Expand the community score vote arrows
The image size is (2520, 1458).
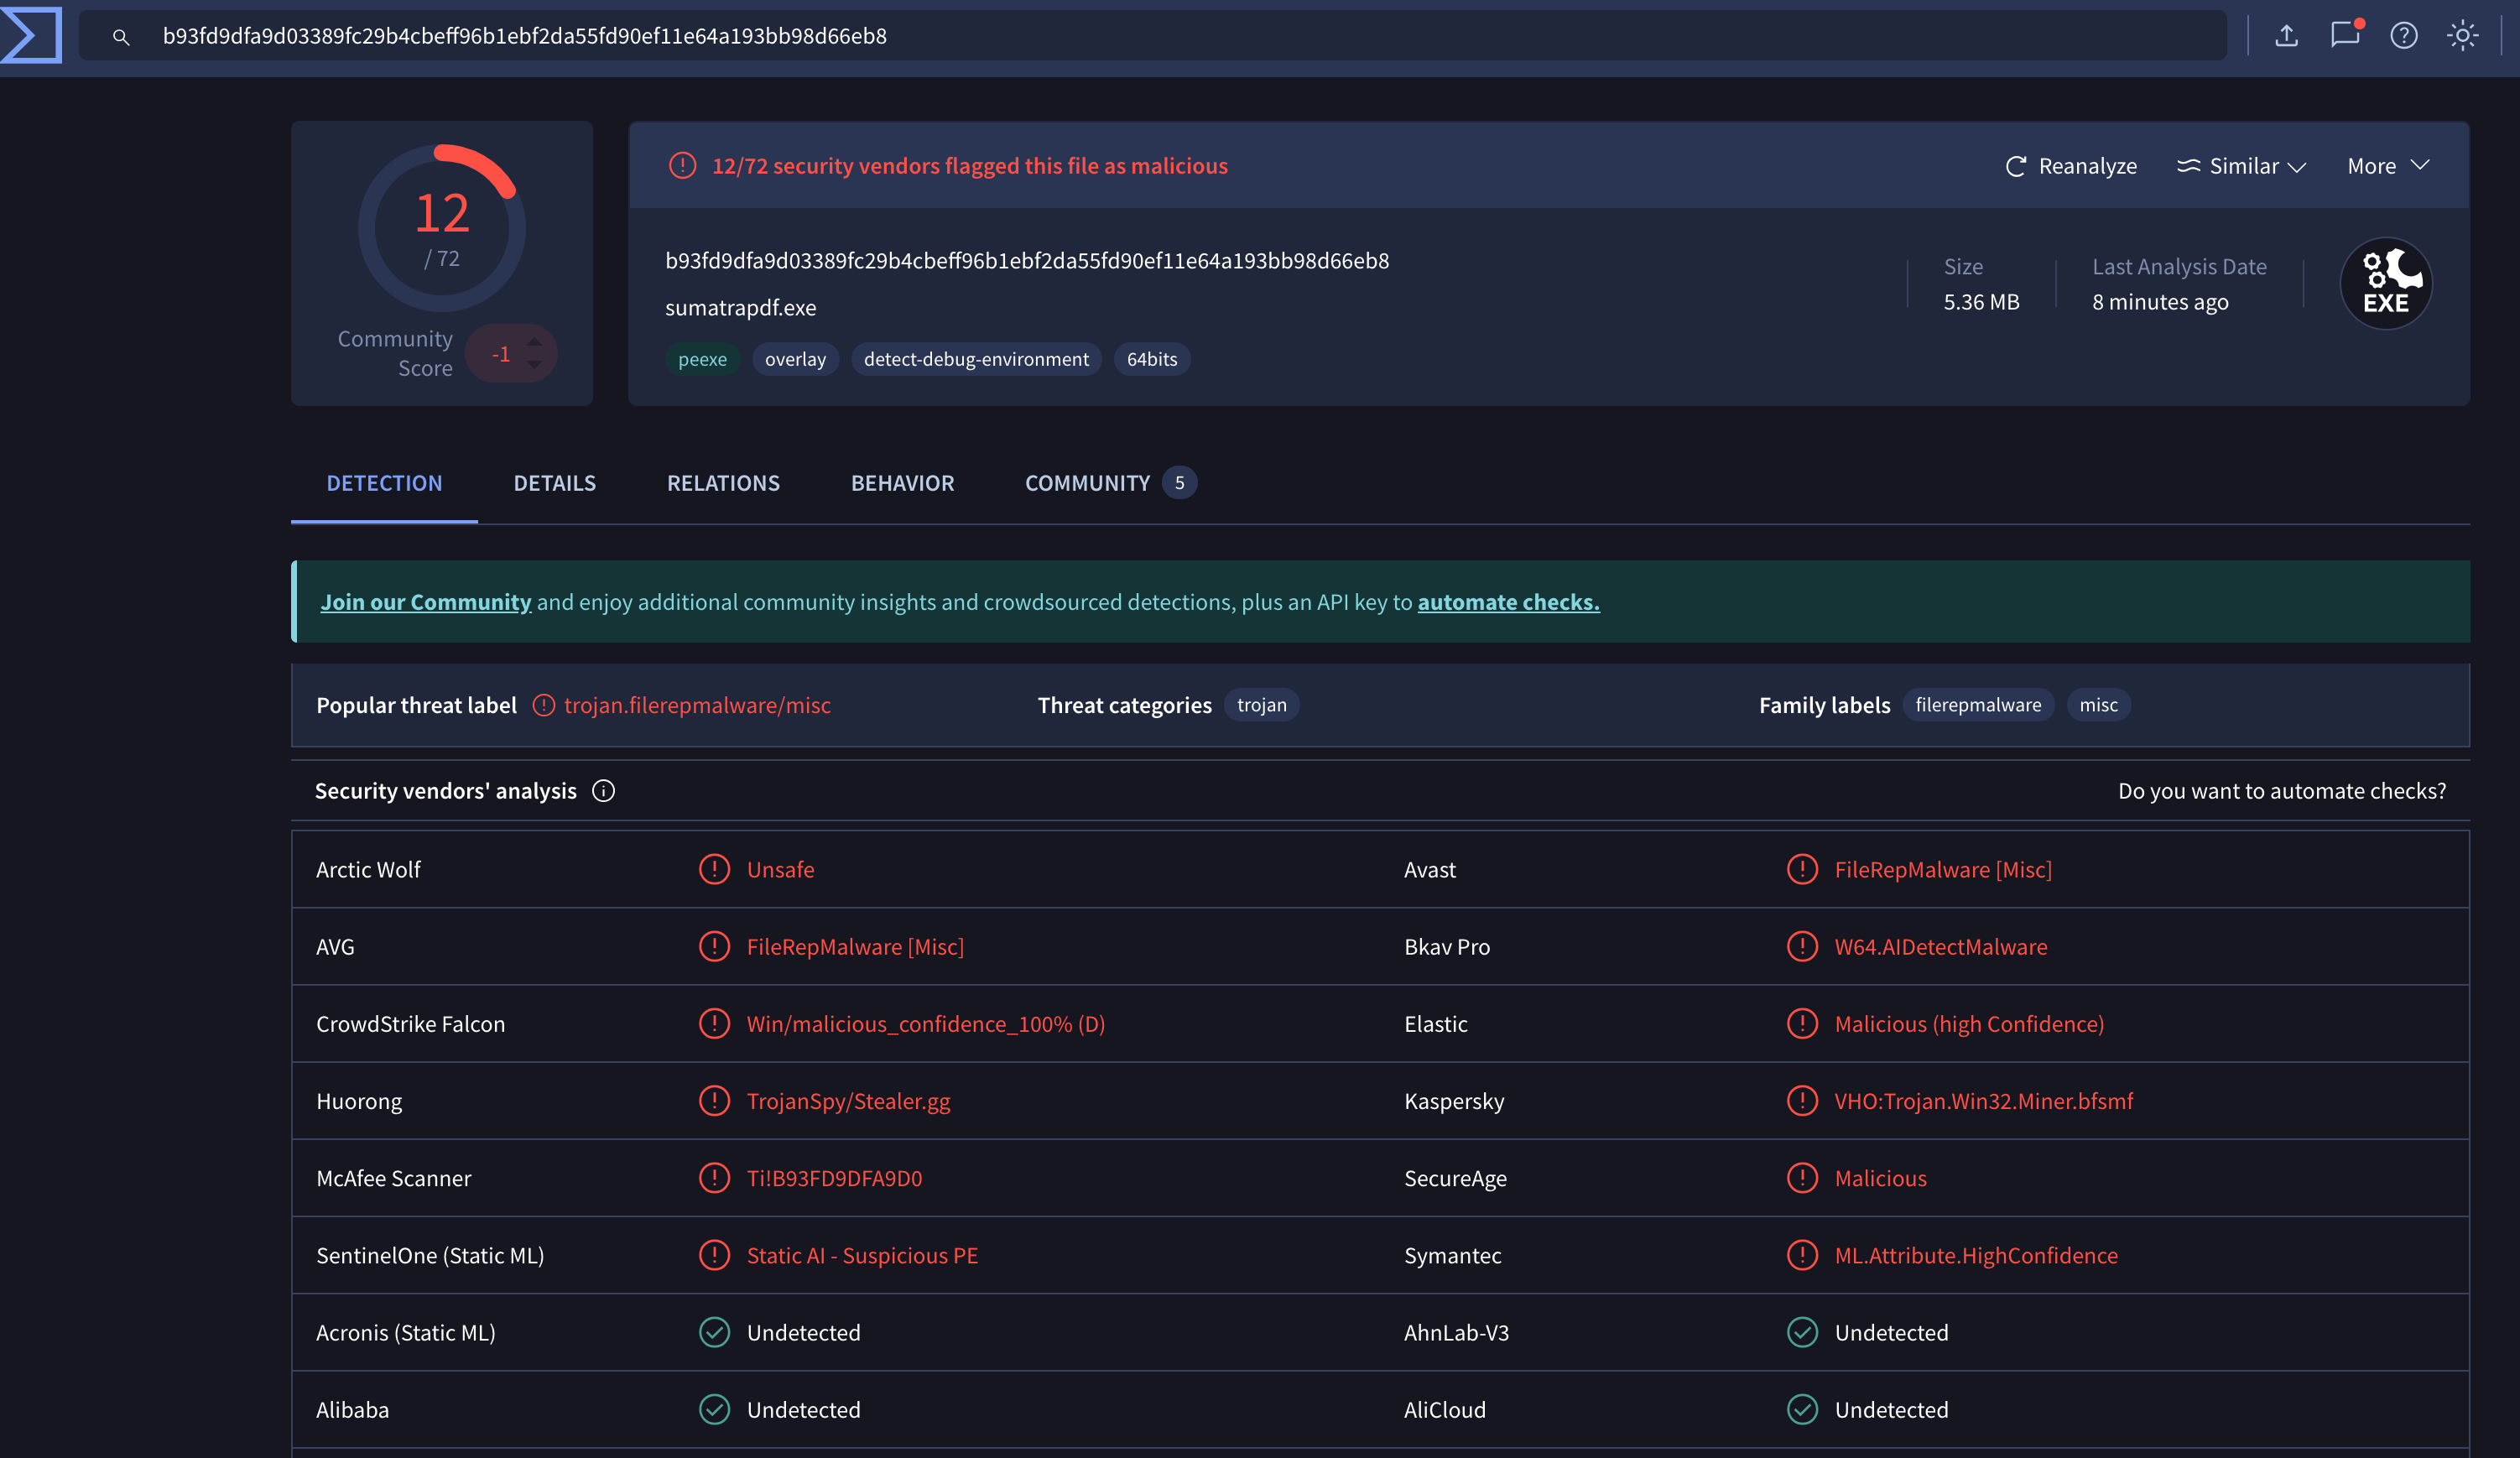[x=536, y=353]
